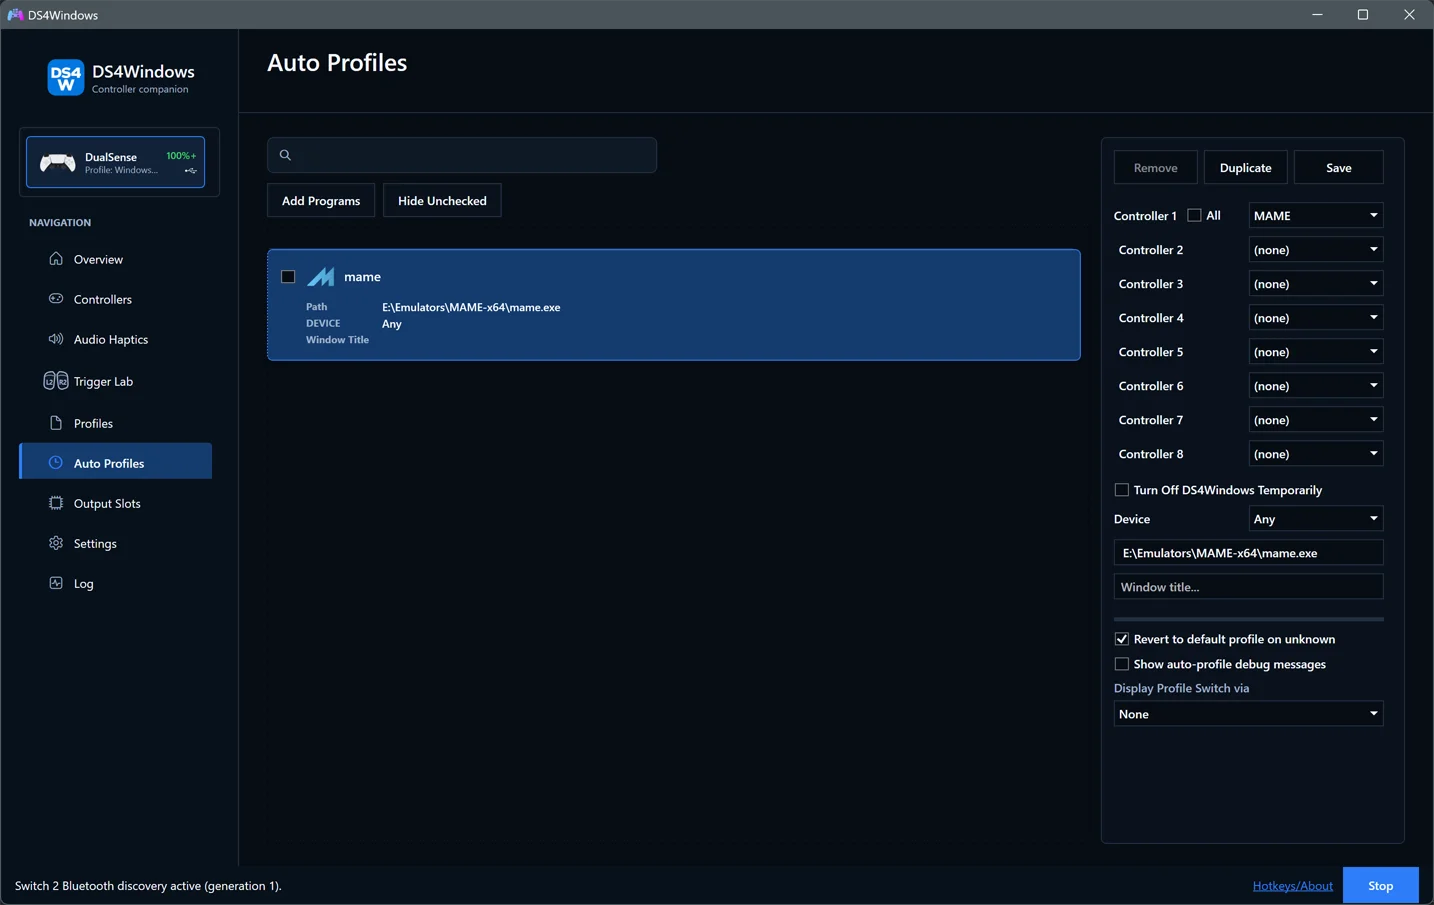Click the Trigger Lab L2/R2 icon
The image size is (1434, 905).
coord(56,381)
